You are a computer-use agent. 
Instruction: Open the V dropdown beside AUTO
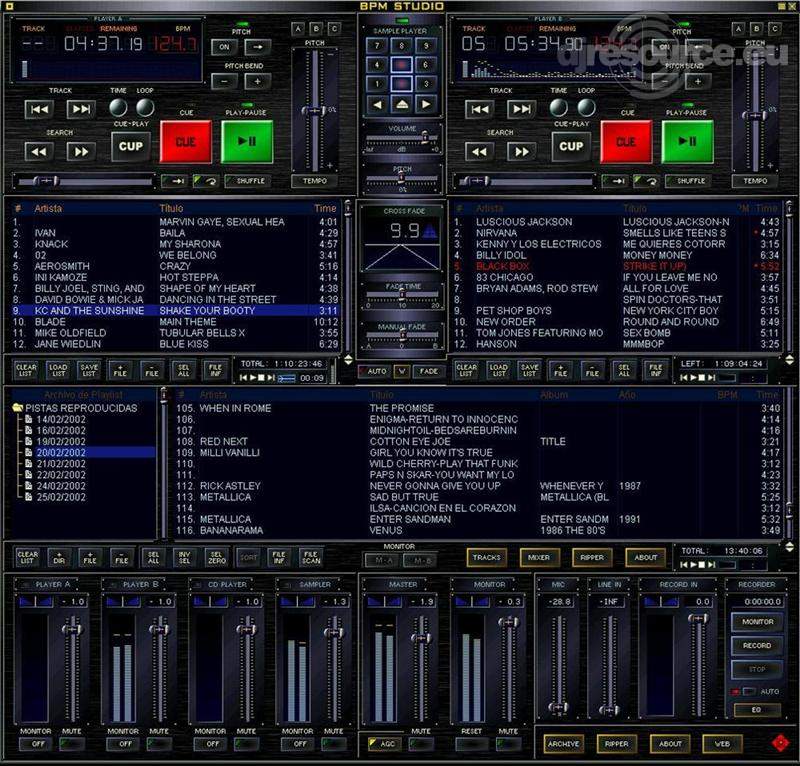click(402, 371)
